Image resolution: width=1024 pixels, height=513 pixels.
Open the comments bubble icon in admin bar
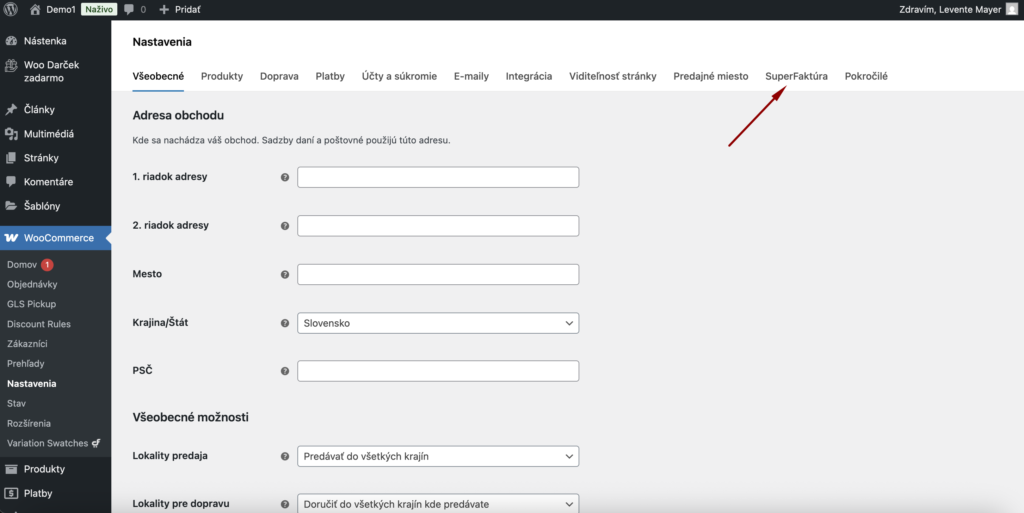[129, 9]
